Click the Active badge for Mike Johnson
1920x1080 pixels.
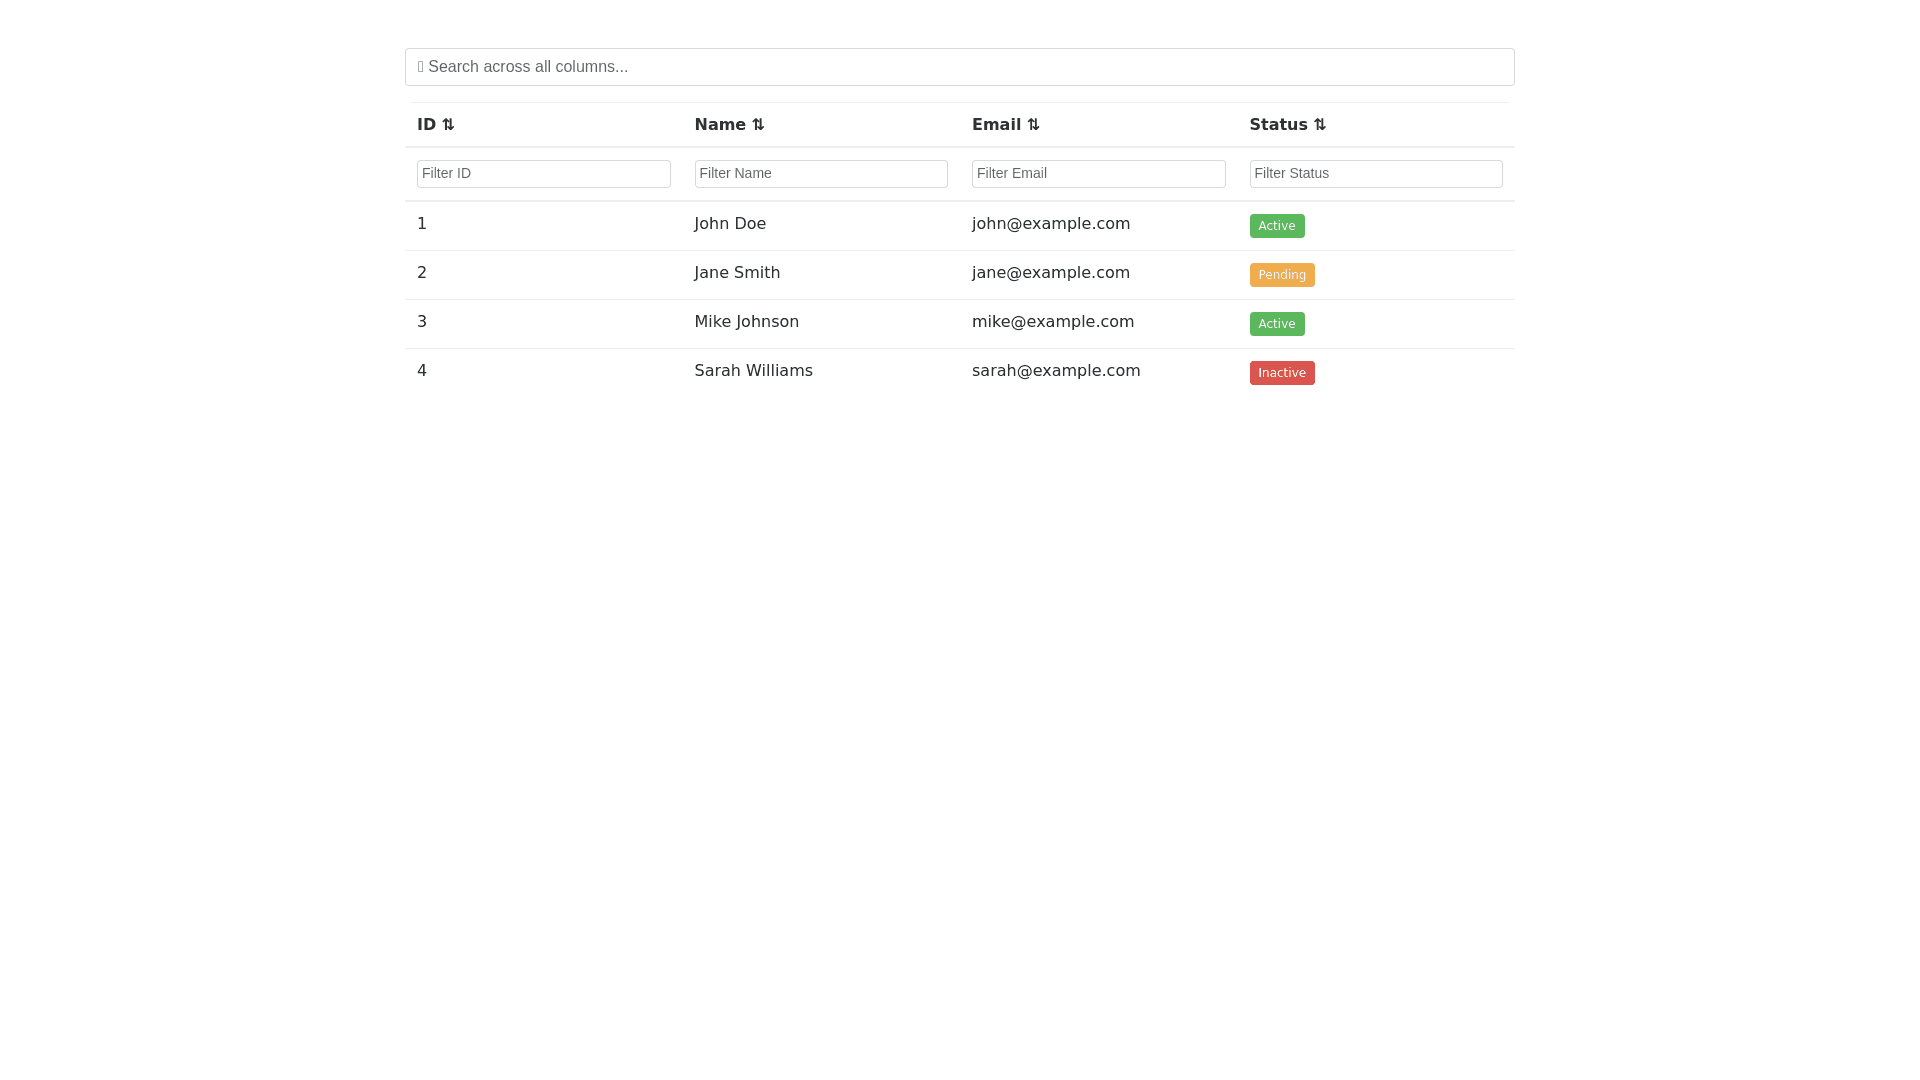coord(1276,324)
